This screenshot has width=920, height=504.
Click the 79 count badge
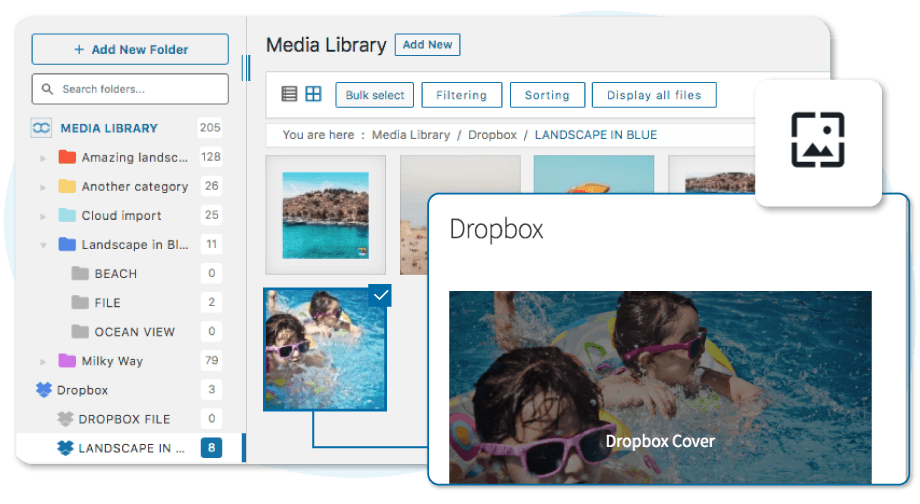pyautogui.click(x=211, y=360)
